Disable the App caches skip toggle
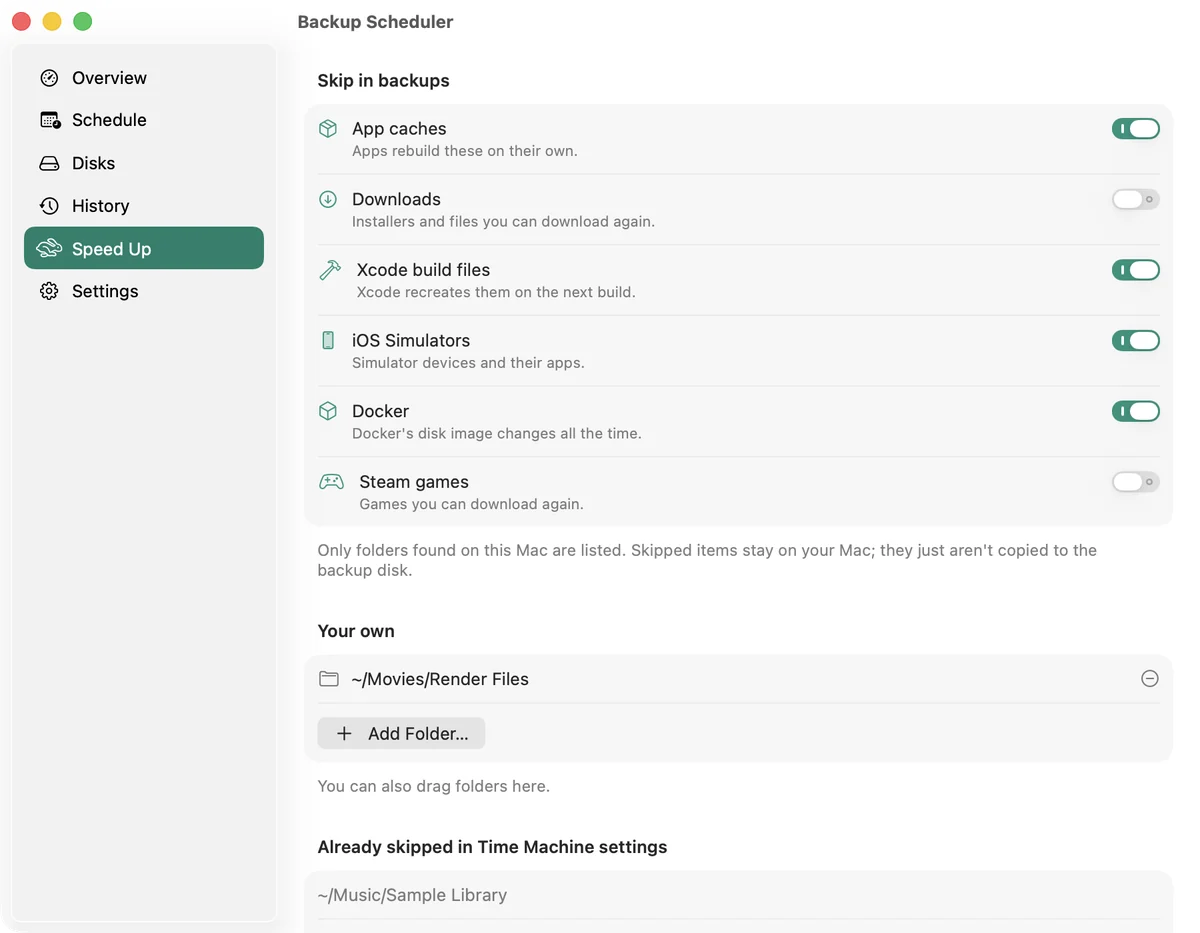 pyautogui.click(x=1136, y=129)
